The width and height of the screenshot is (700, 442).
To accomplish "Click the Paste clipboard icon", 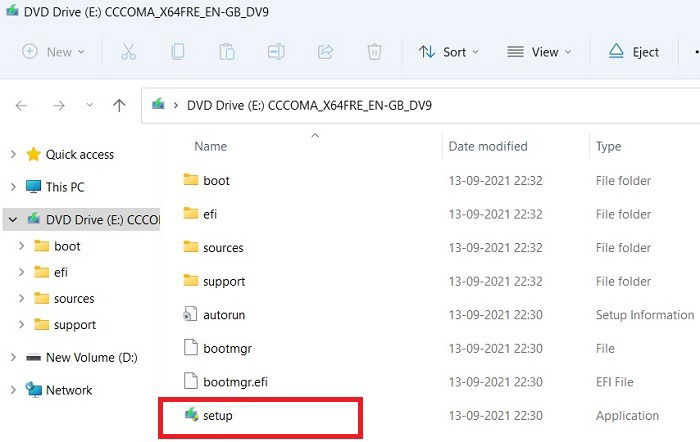I will (227, 52).
